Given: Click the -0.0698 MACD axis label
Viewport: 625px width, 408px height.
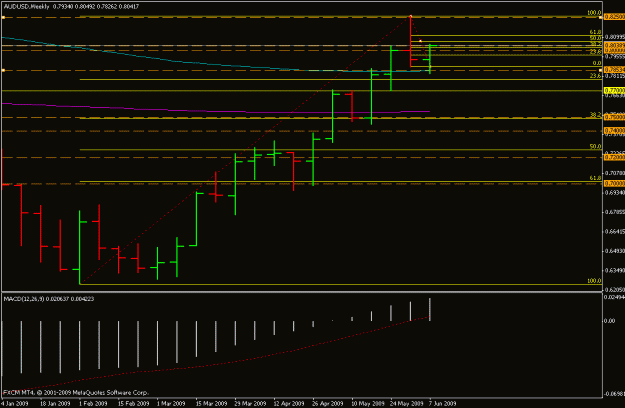Looking at the screenshot, I should click(614, 394).
